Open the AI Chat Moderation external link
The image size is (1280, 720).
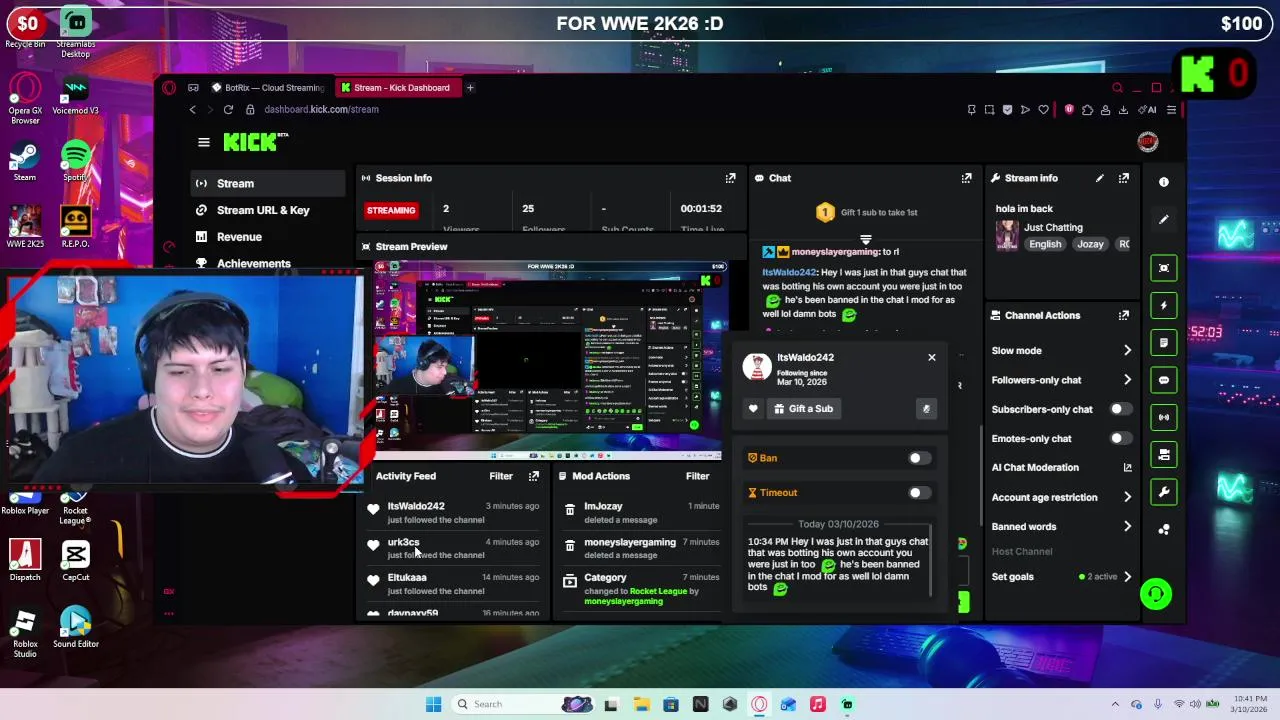point(1127,467)
